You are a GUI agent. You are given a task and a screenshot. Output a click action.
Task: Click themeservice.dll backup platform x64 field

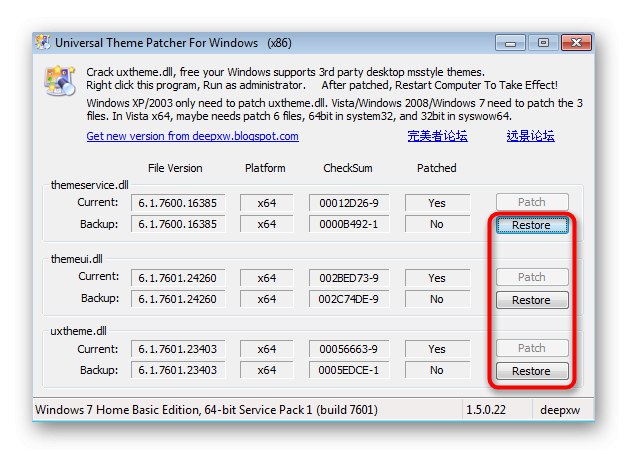point(267,224)
